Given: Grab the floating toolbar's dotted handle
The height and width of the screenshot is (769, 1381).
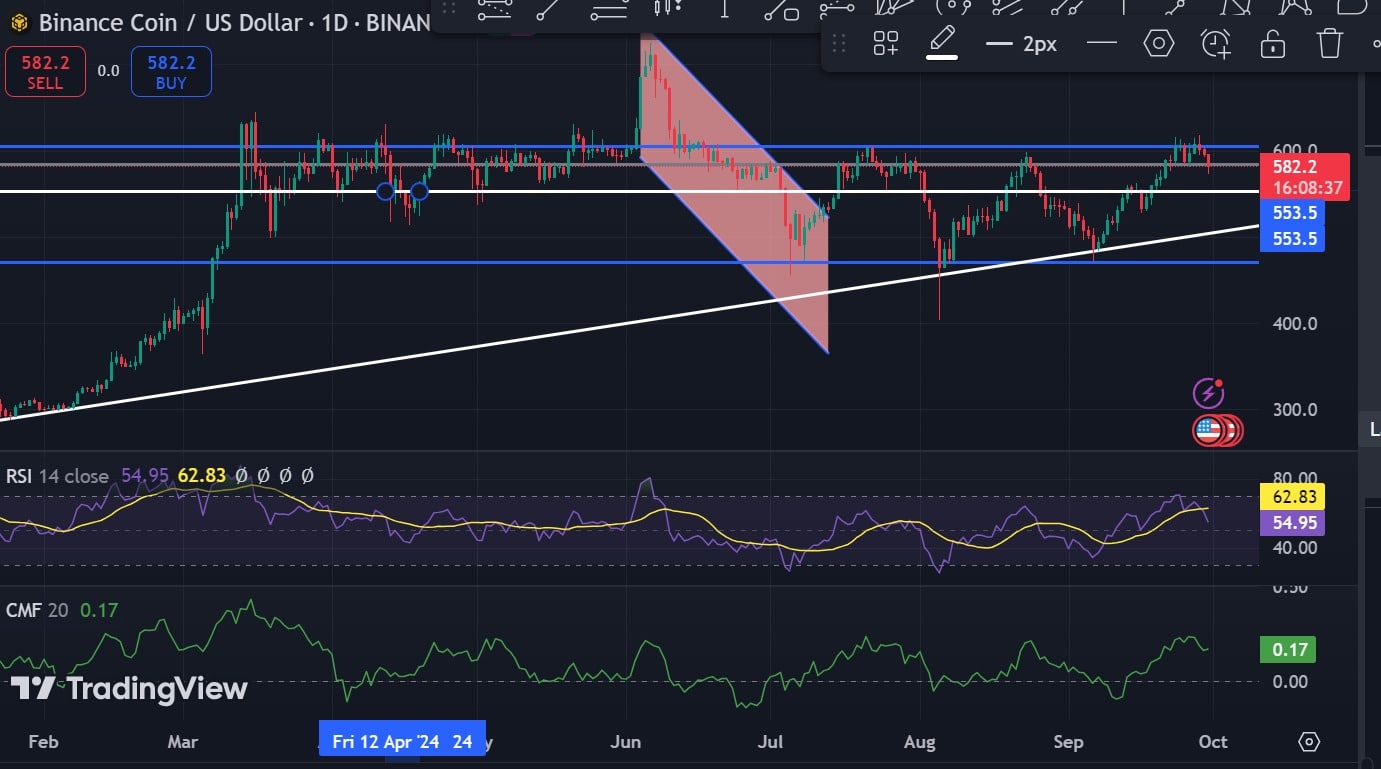Looking at the screenshot, I should 839,43.
